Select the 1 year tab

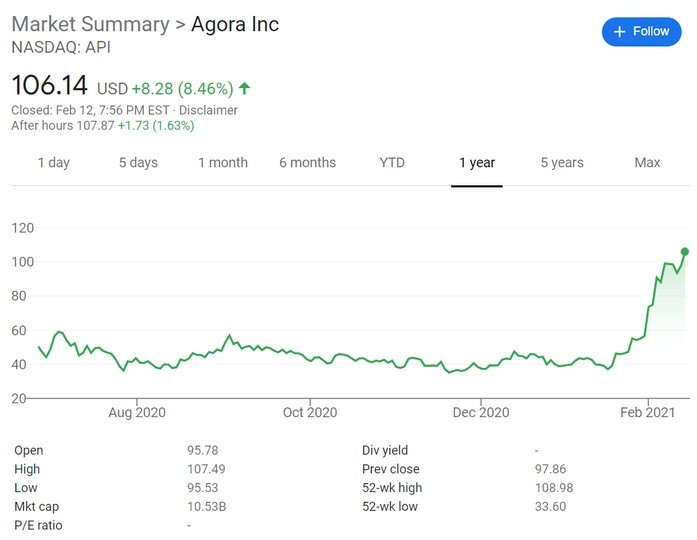point(477,163)
